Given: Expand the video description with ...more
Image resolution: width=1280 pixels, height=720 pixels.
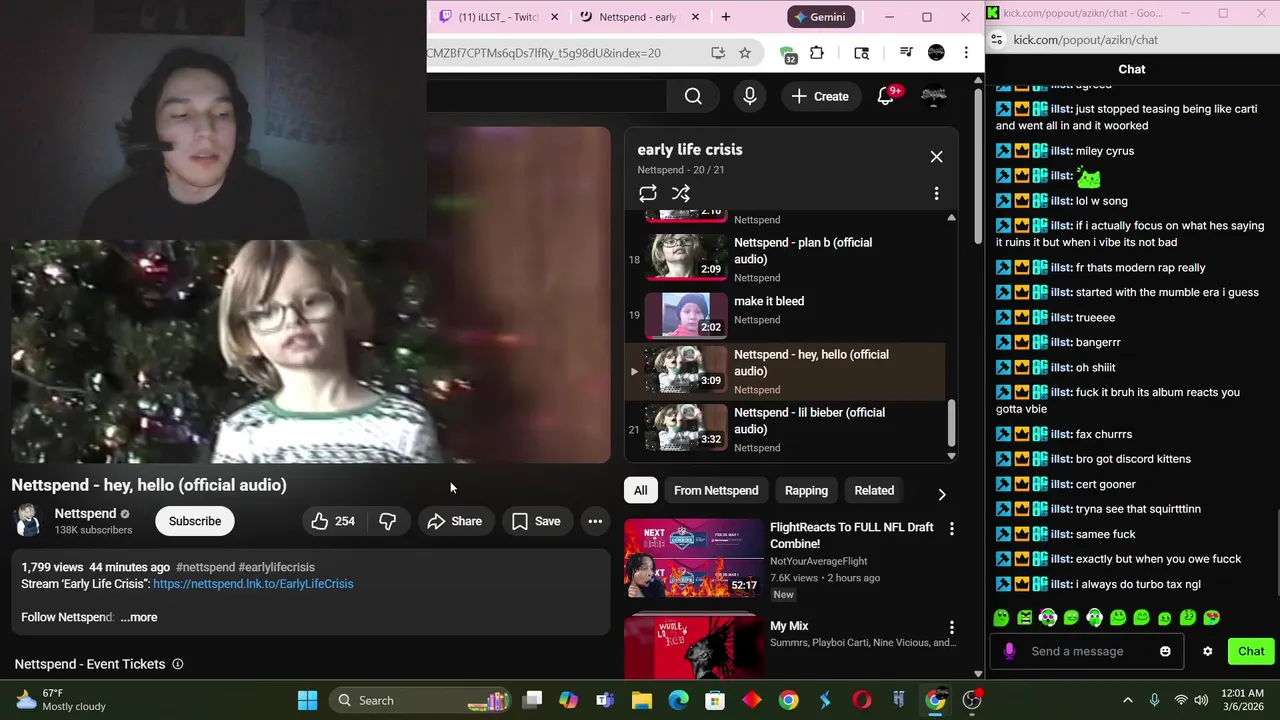Looking at the screenshot, I should pos(139,617).
